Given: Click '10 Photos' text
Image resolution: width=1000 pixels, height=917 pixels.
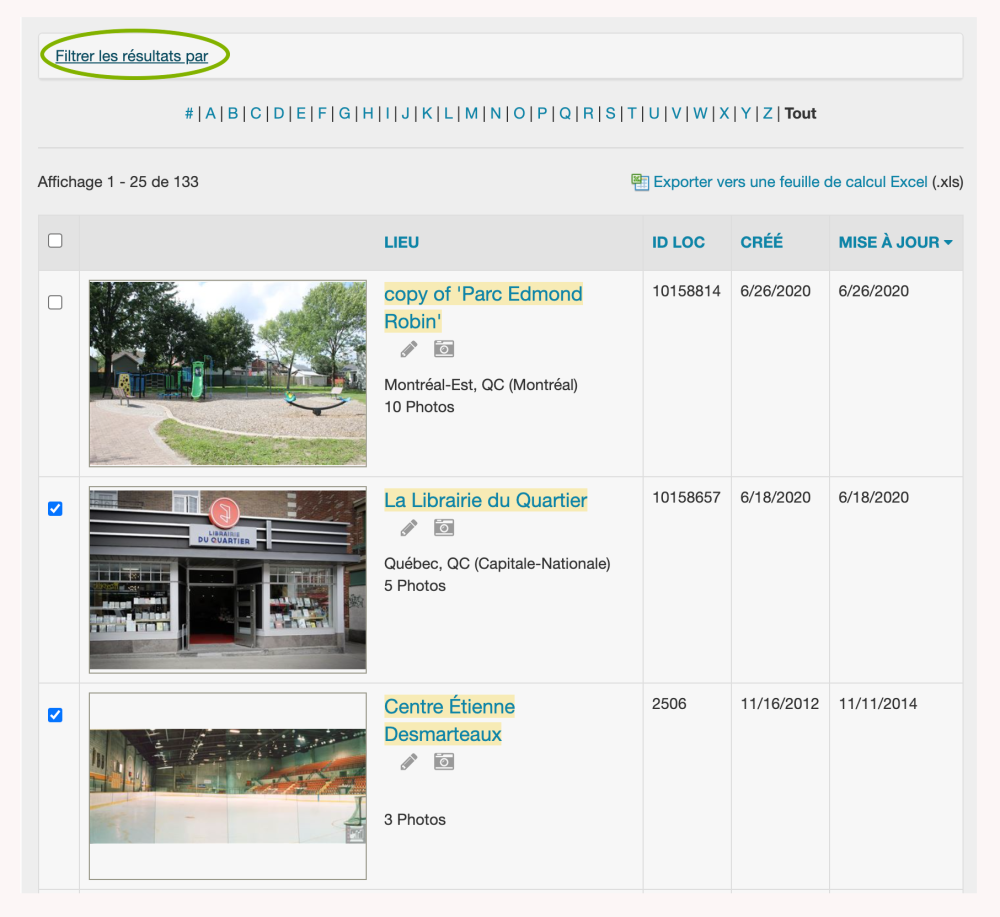Looking at the screenshot, I should click(419, 407).
